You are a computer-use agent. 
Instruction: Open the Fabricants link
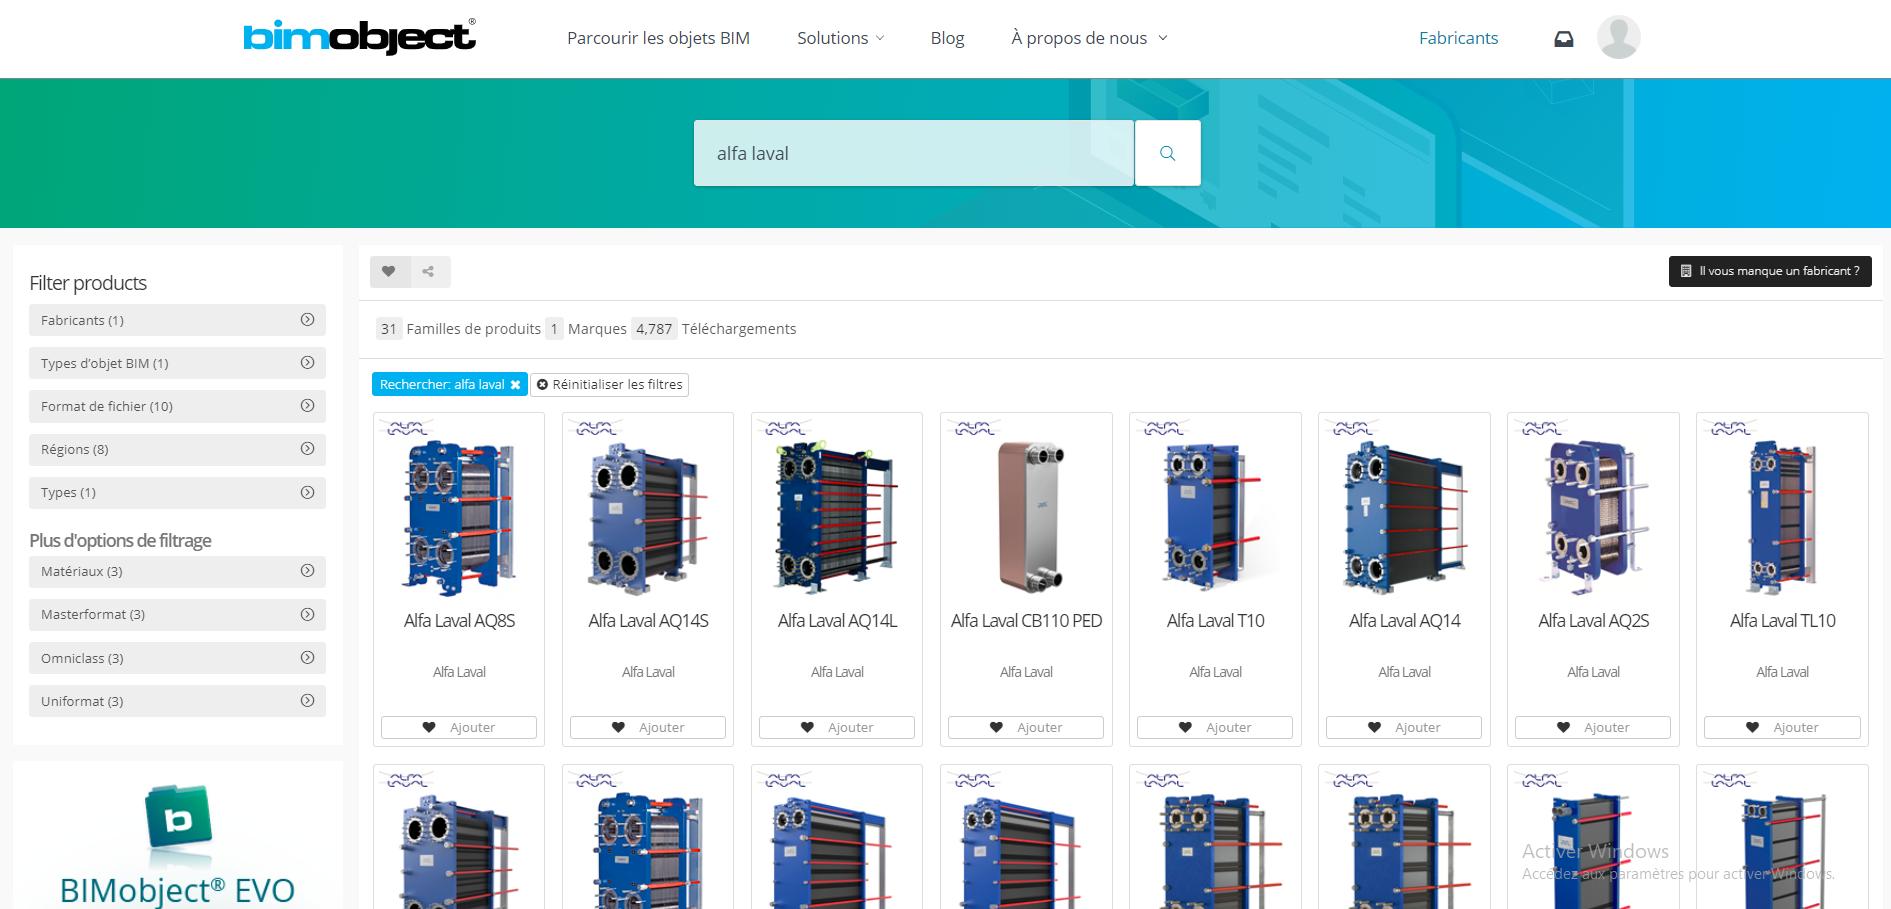pyautogui.click(x=1458, y=38)
